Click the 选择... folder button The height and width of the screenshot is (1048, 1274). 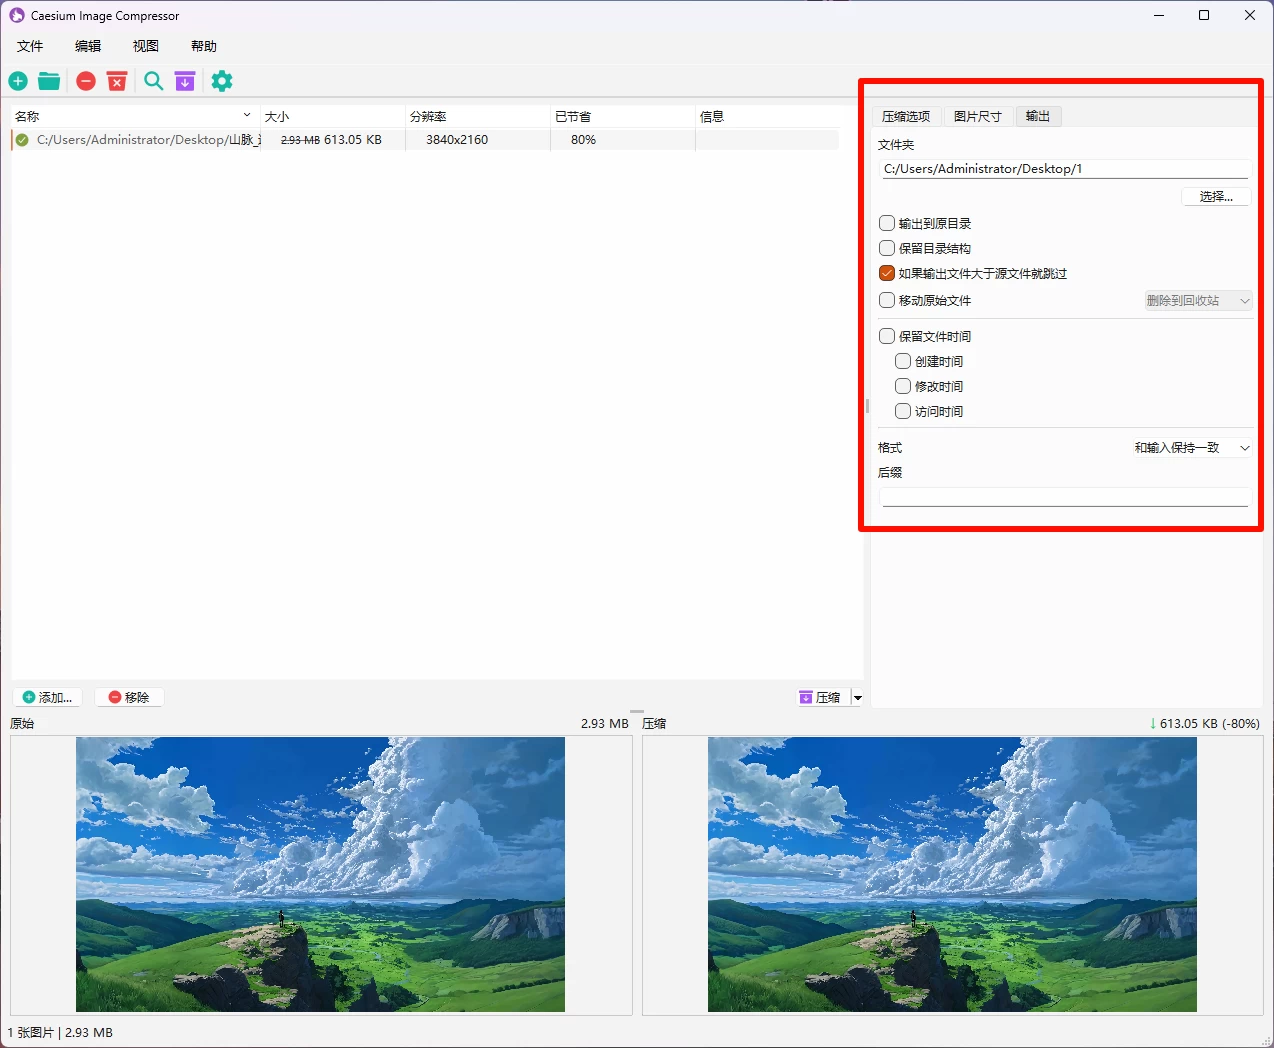(x=1215, y=196)
